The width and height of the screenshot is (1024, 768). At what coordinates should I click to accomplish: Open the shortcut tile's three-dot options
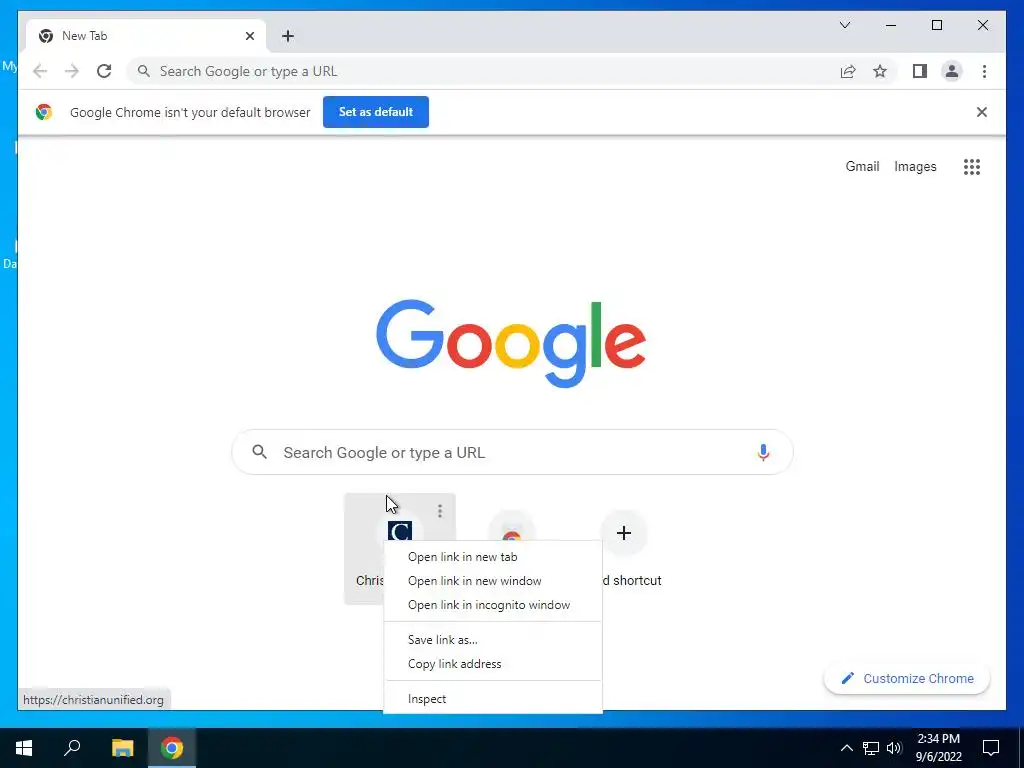440,511
